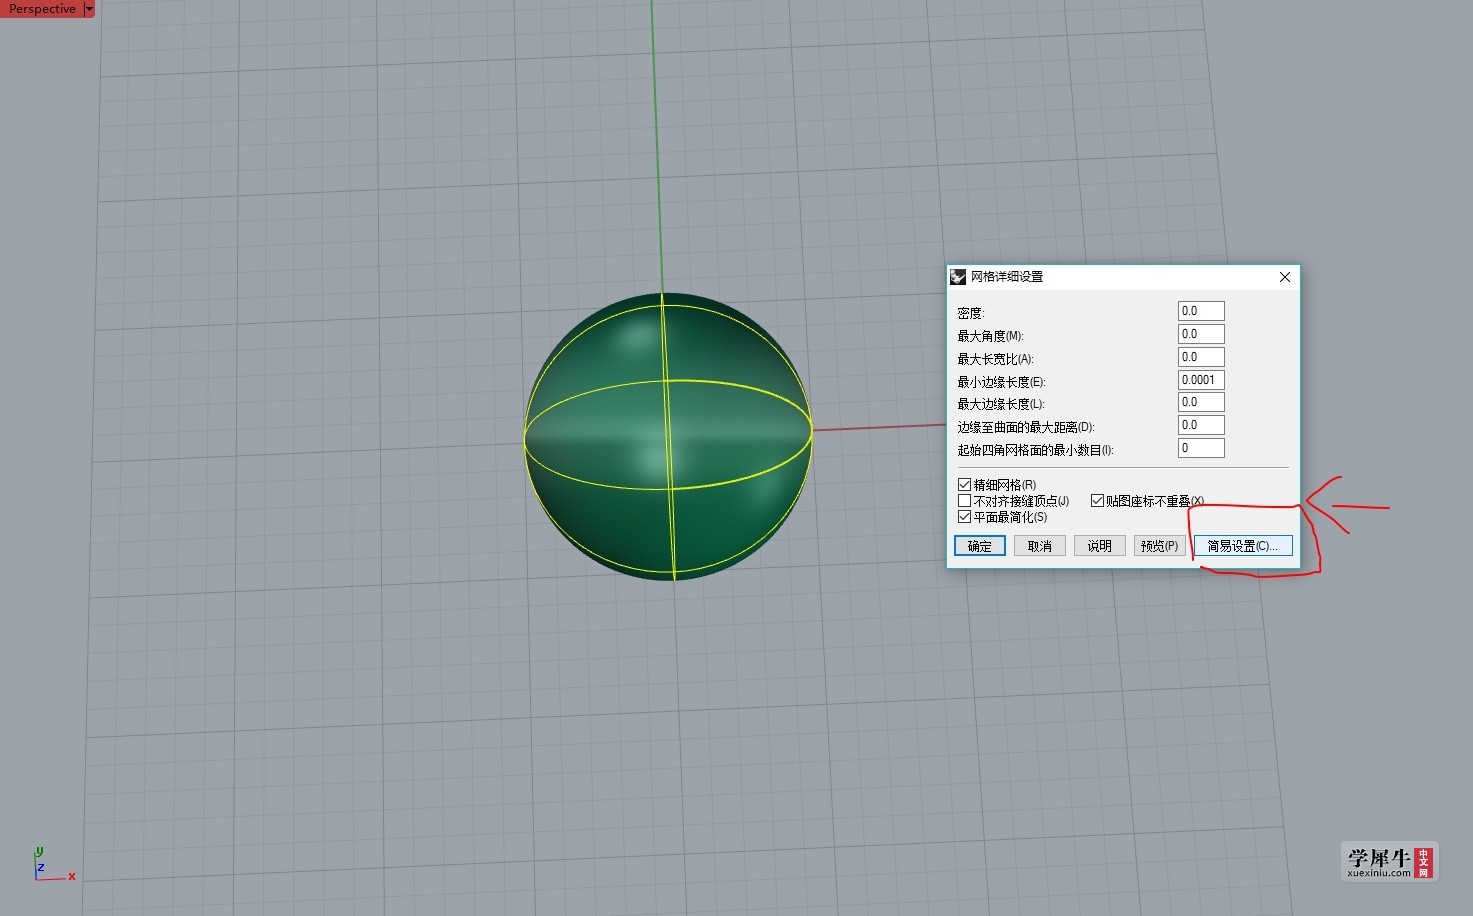Uncheck the 精细网格(R) checkbox

[964, 485]
